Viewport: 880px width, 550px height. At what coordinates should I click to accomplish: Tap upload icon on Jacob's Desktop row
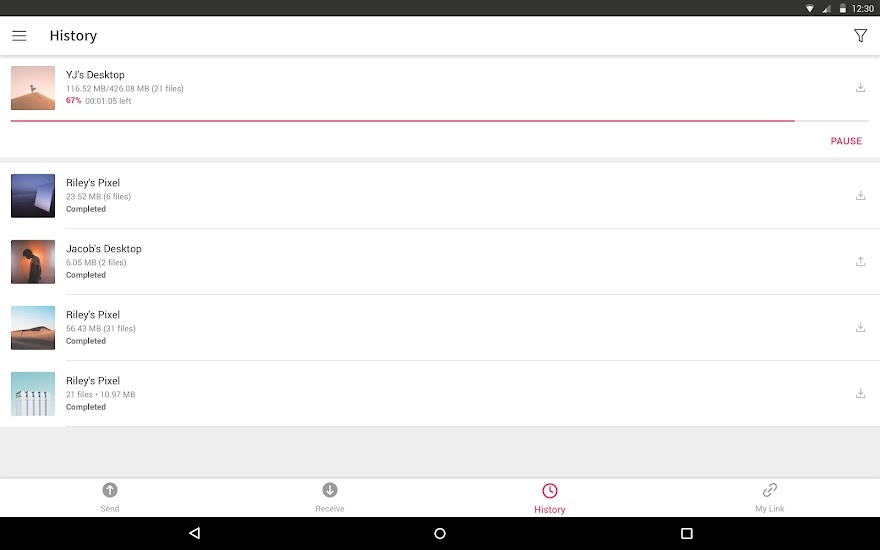tap(860, 262)
